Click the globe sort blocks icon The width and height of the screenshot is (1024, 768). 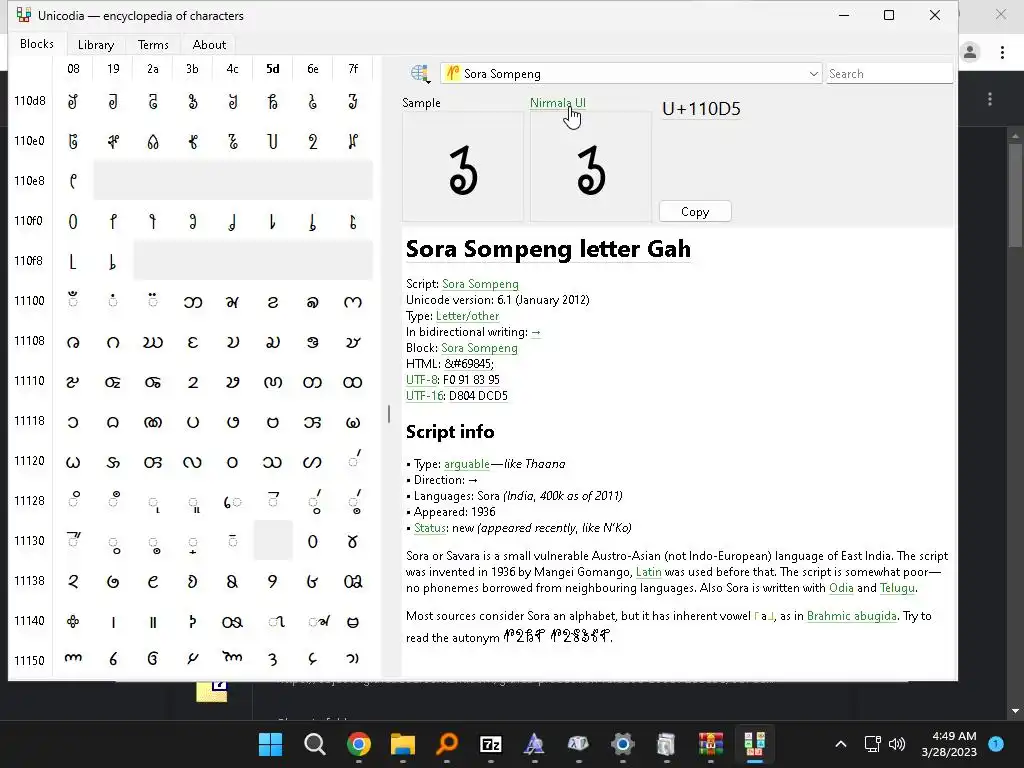pos(420,74)
